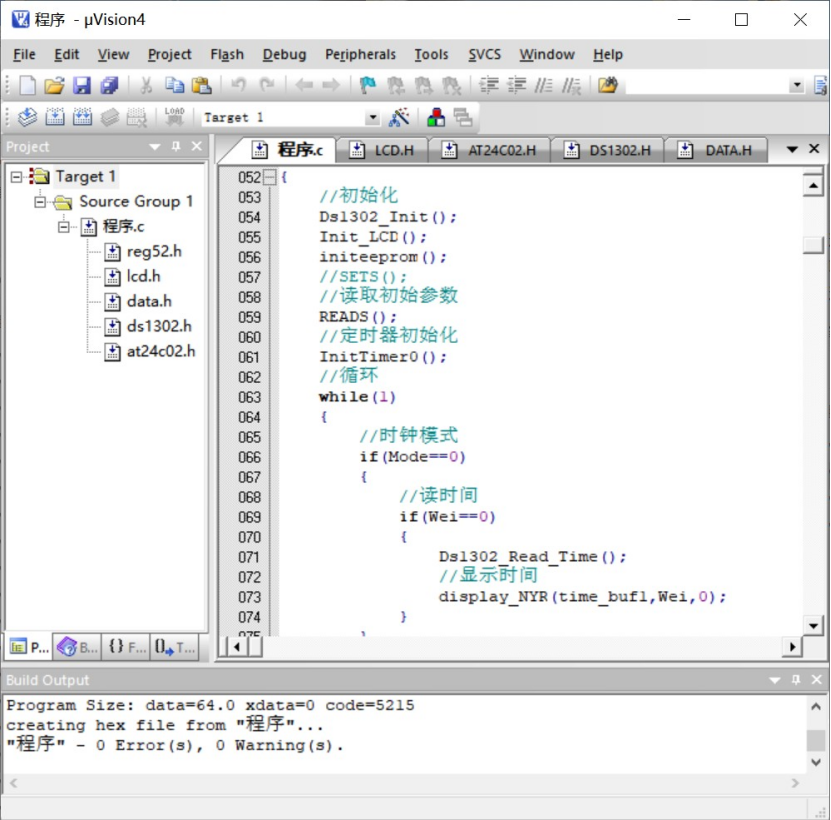Click editor scroll down arrow
This screenshot has height=820, width=831.
[x=813, y=626]
